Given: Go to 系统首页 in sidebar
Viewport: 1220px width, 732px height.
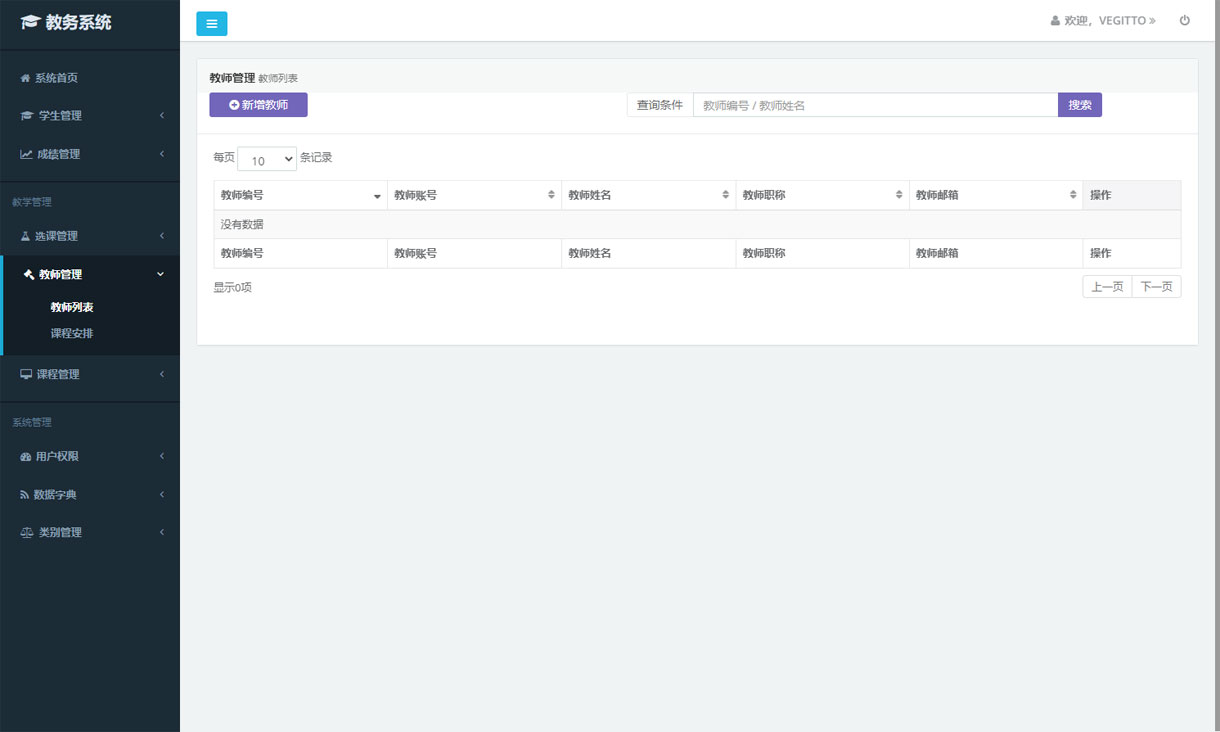Looking at the screenshot, I should coord(56,78).
